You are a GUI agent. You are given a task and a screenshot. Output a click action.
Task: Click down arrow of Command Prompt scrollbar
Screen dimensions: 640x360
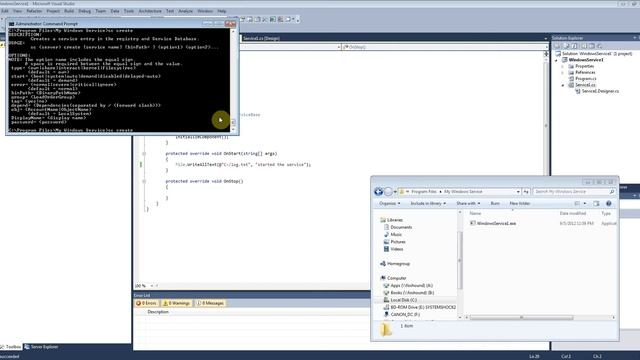(233, 129)
